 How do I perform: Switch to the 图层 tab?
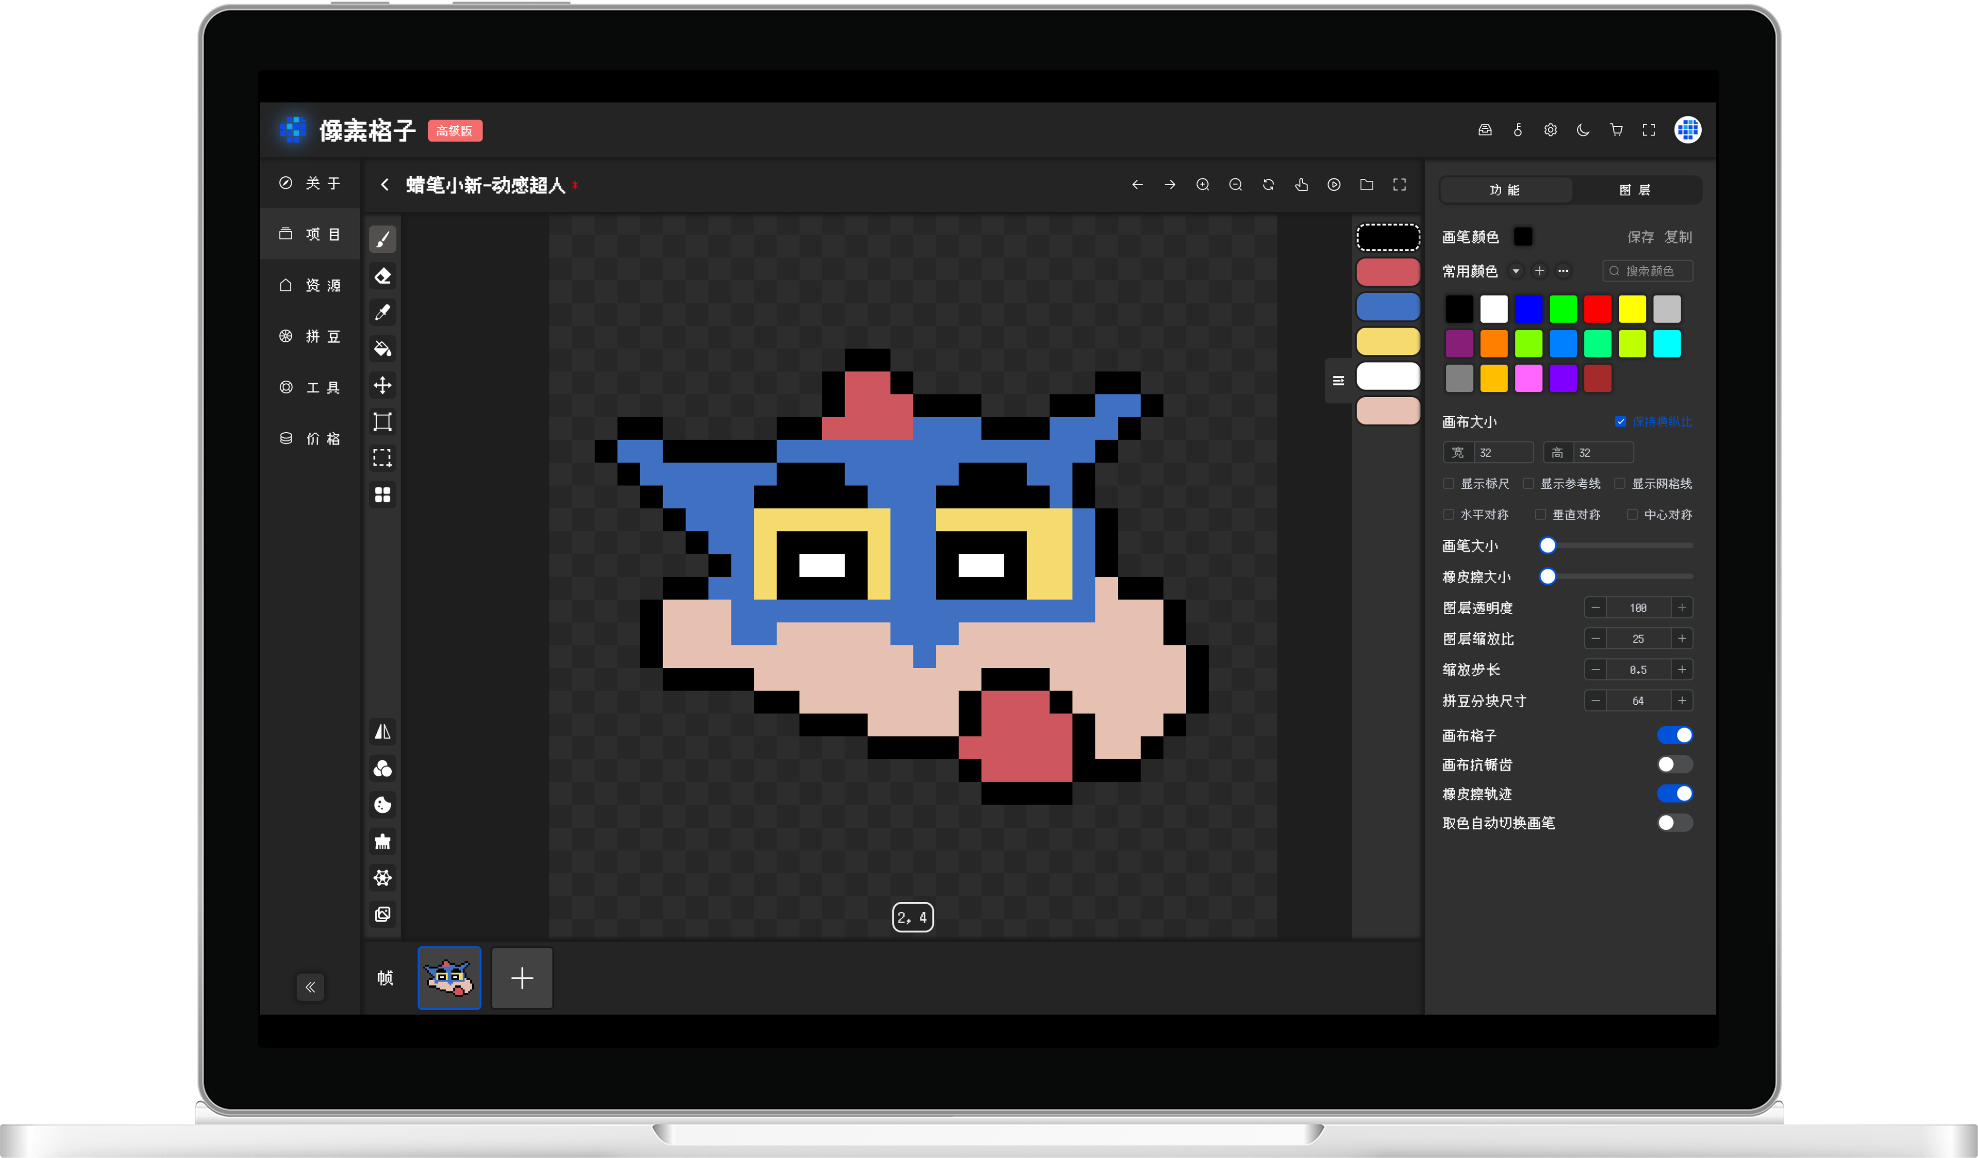coord(1635,190)
